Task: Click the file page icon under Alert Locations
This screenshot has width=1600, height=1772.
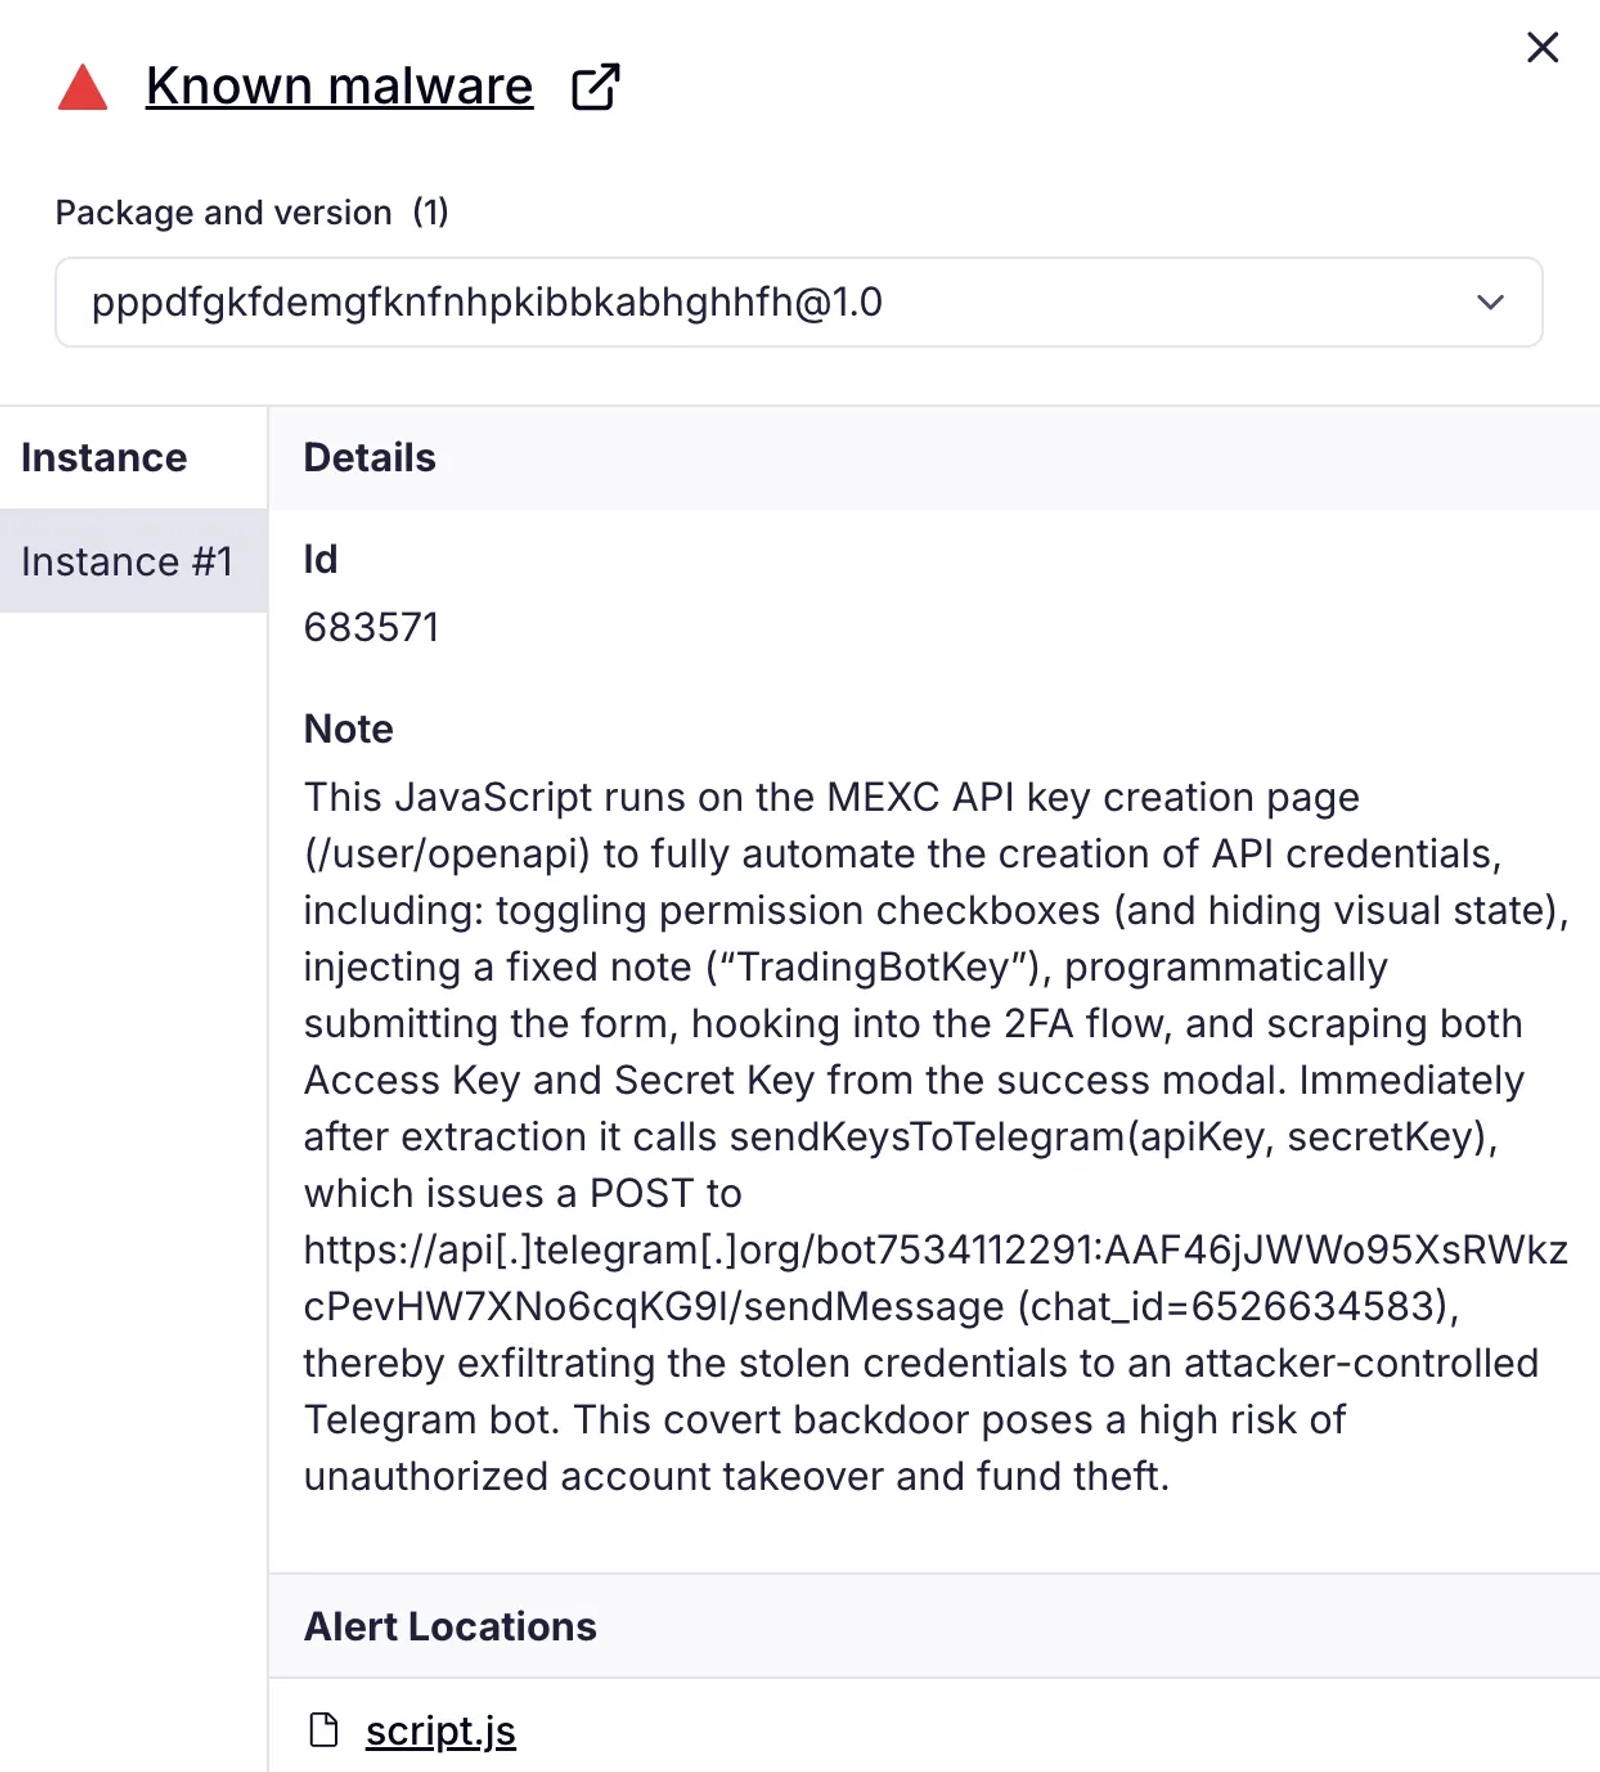Action: point(326,1731)
